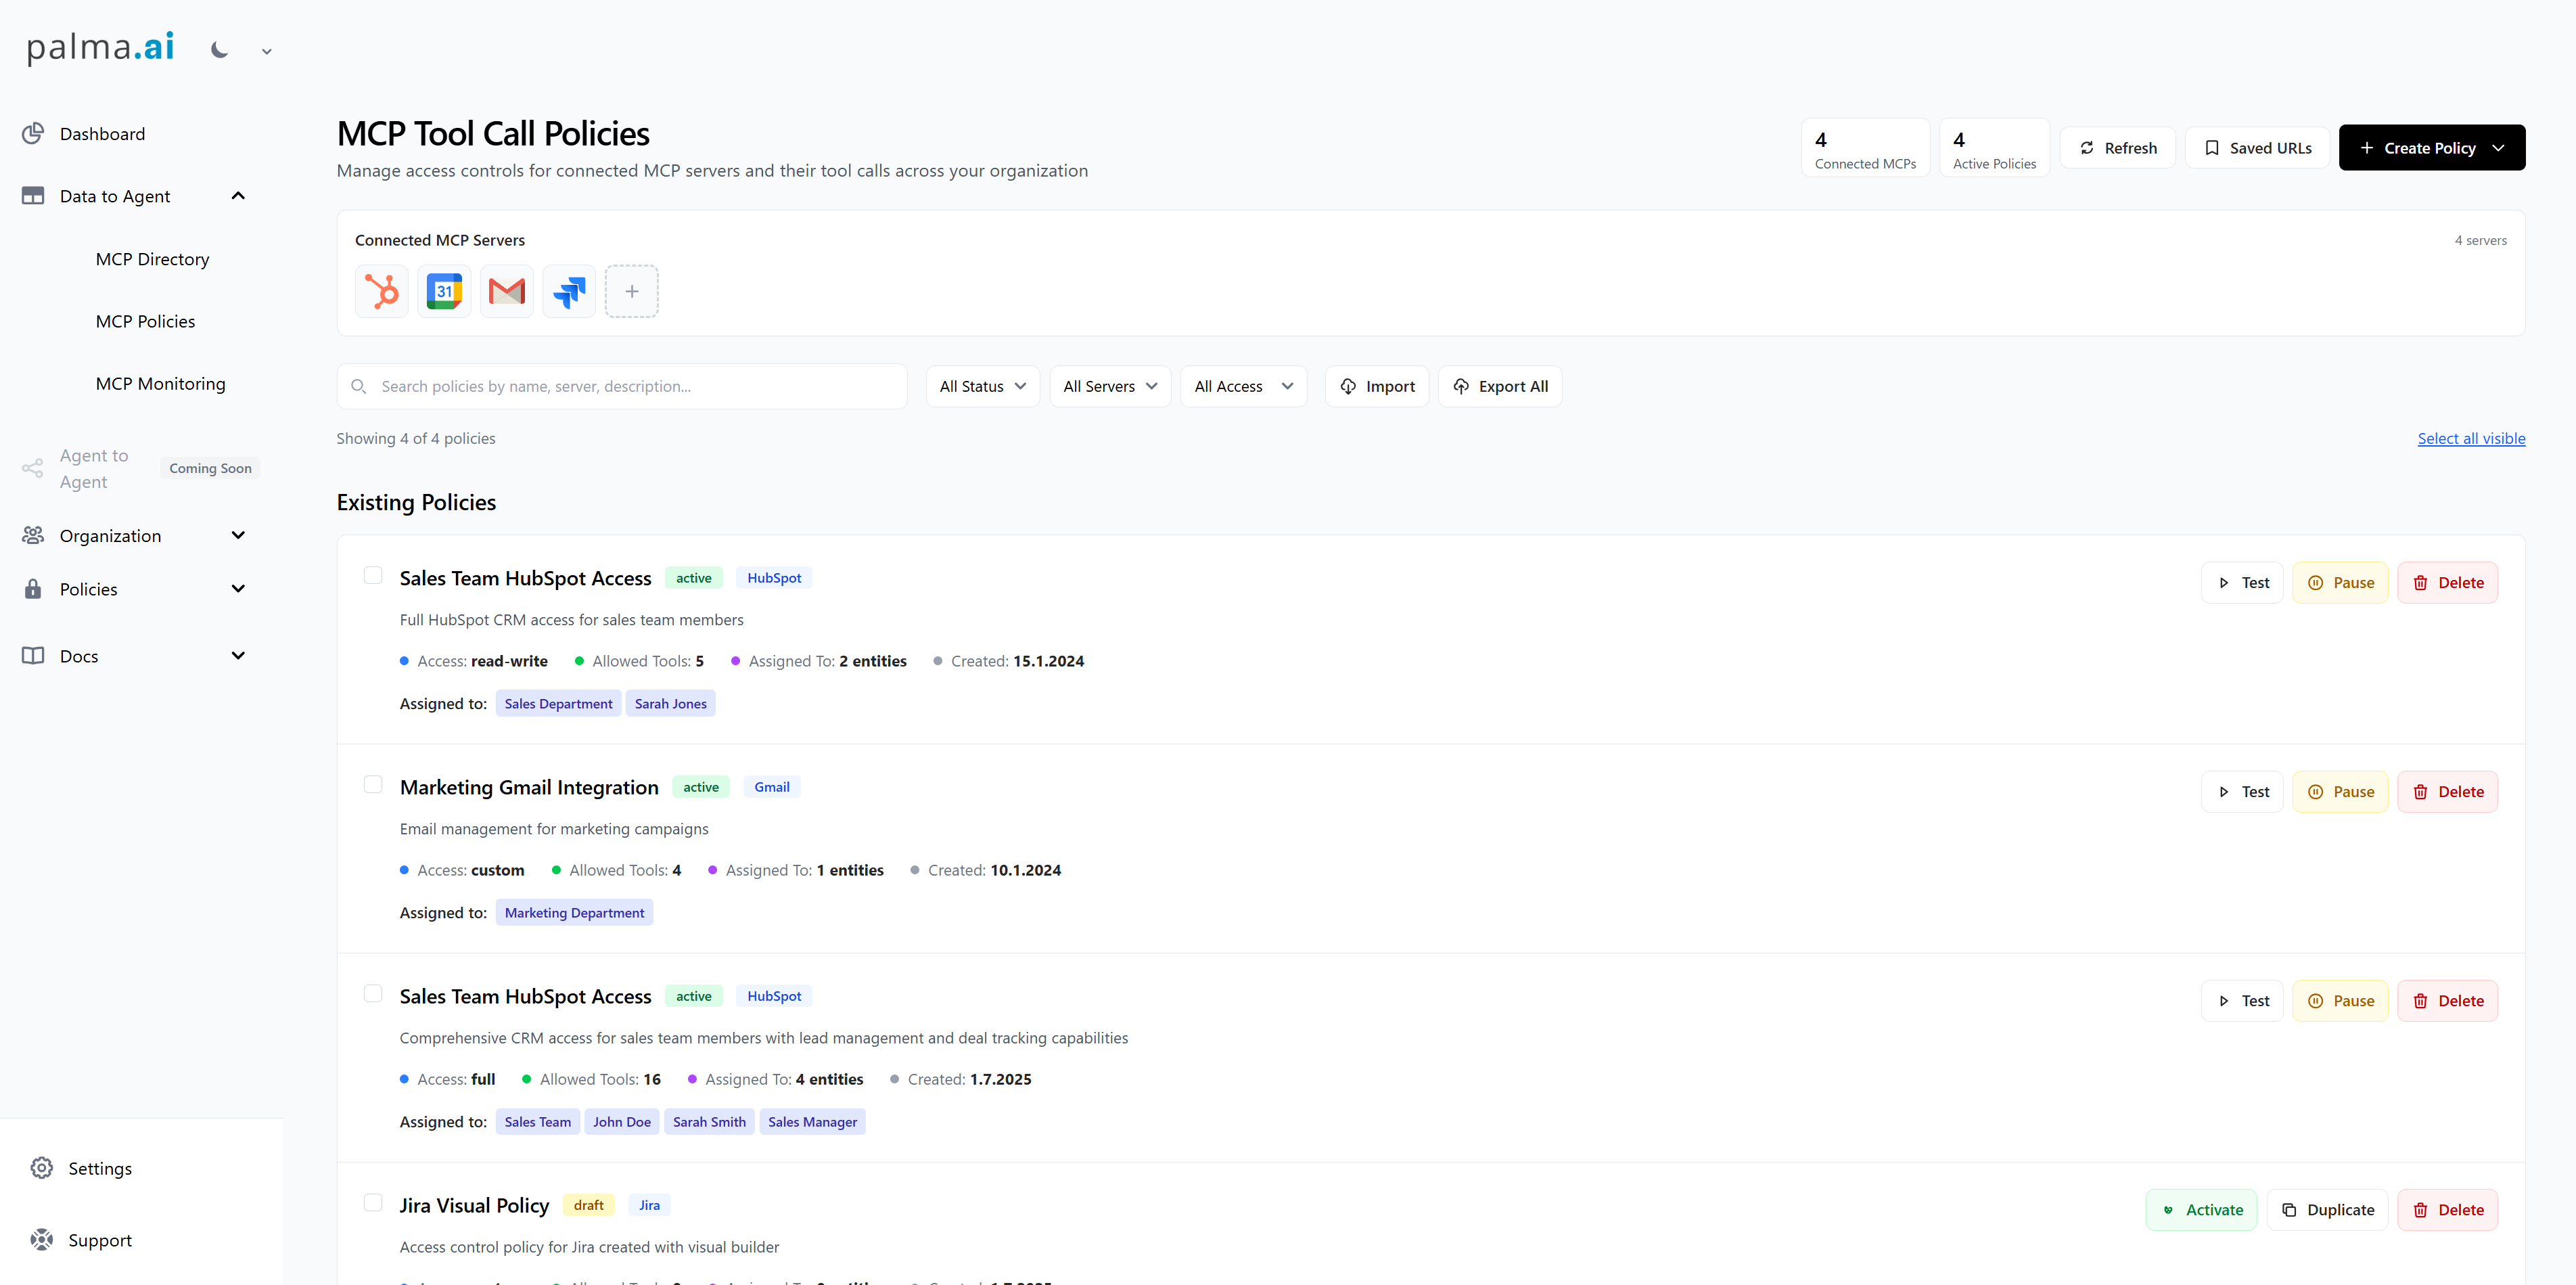Check the first Sales Team HubSpot Access checkbox
Viewport: 2576px width, 1285px height.
(373, 575)
